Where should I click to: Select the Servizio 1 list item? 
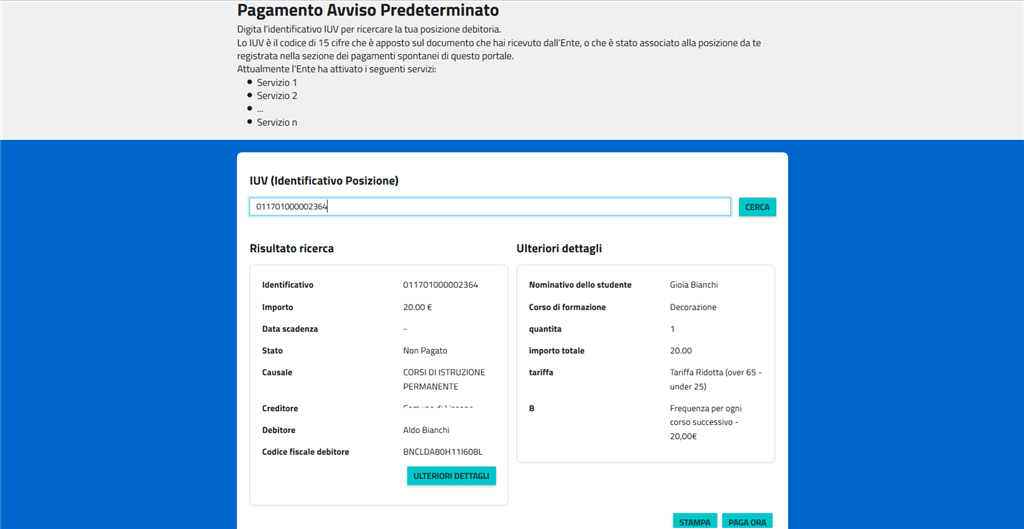[x=277, y=82]
